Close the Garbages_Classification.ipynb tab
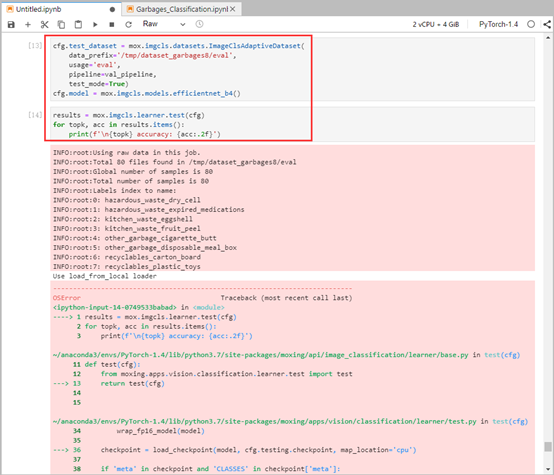The width and height of the screenshot is (554, 475). (232, 9)
